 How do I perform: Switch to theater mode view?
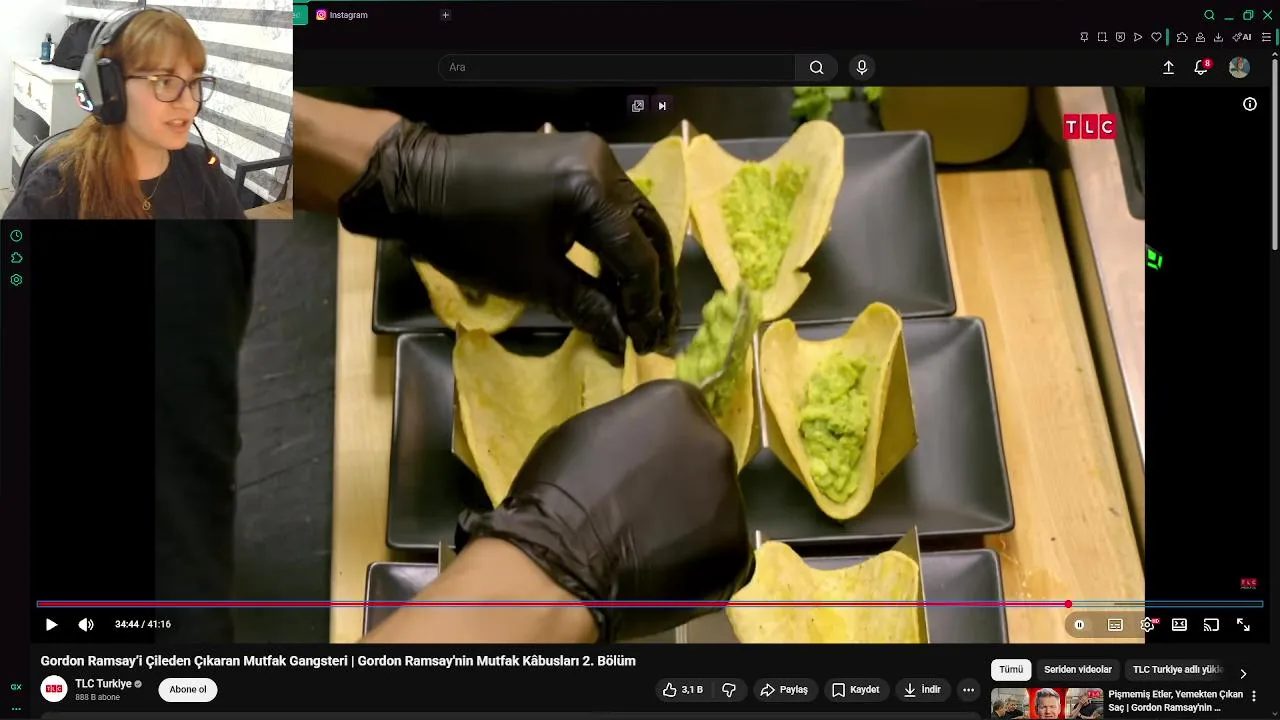tap(1179, 625)
